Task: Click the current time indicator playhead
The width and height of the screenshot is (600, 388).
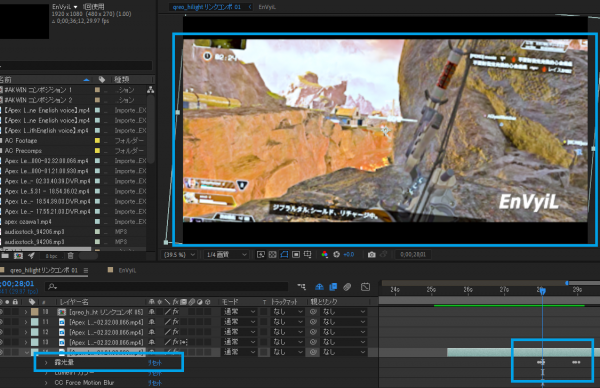Action: pyautogui.click(x=543, y=291)
